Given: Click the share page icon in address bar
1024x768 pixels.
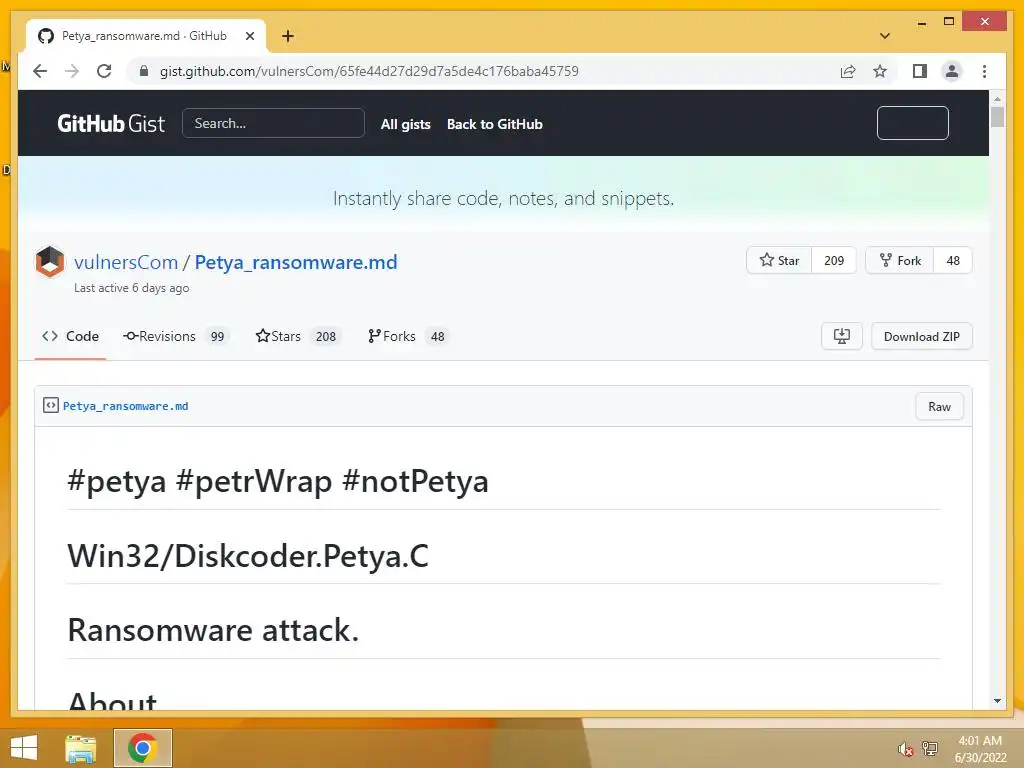Looking at the screenshot, I should tap(848, 71).
